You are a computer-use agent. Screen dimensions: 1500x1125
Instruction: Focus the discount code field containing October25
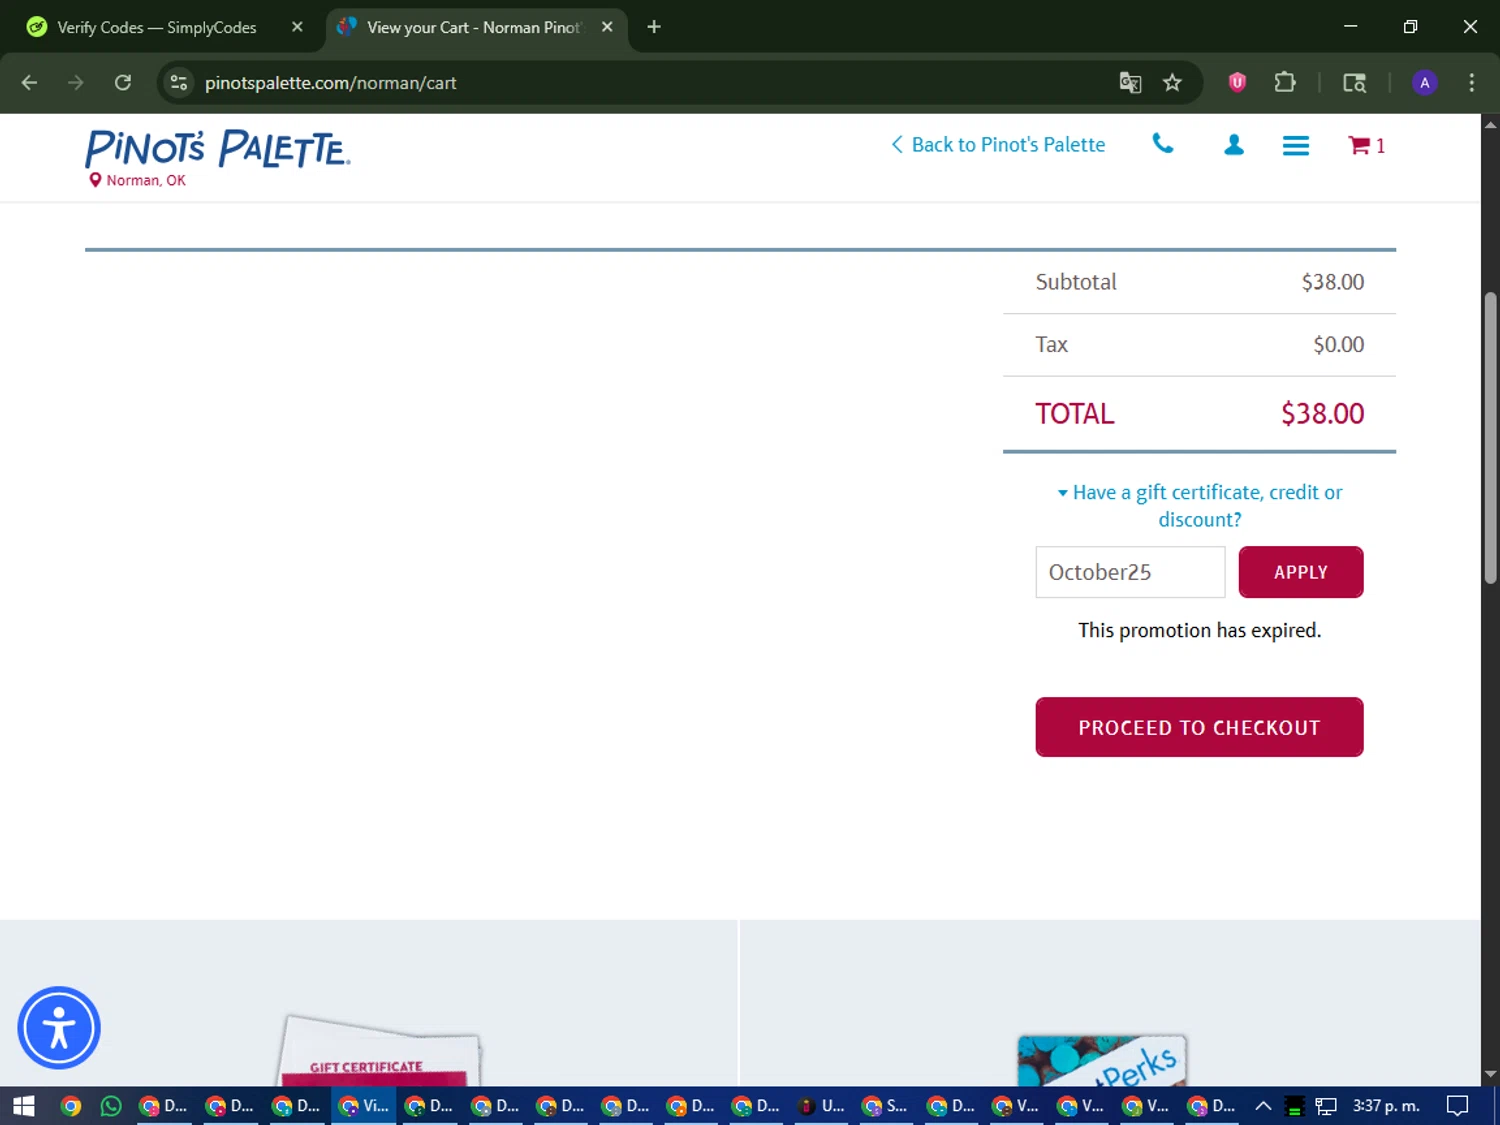pyautogui.click(x=1130, y=572)
